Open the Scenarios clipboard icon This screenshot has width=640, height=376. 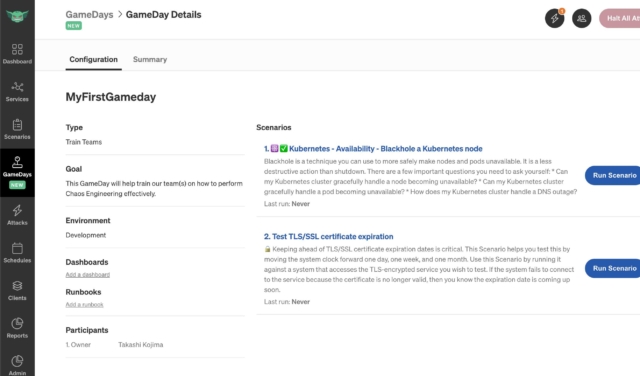click(x=17, y=125)
